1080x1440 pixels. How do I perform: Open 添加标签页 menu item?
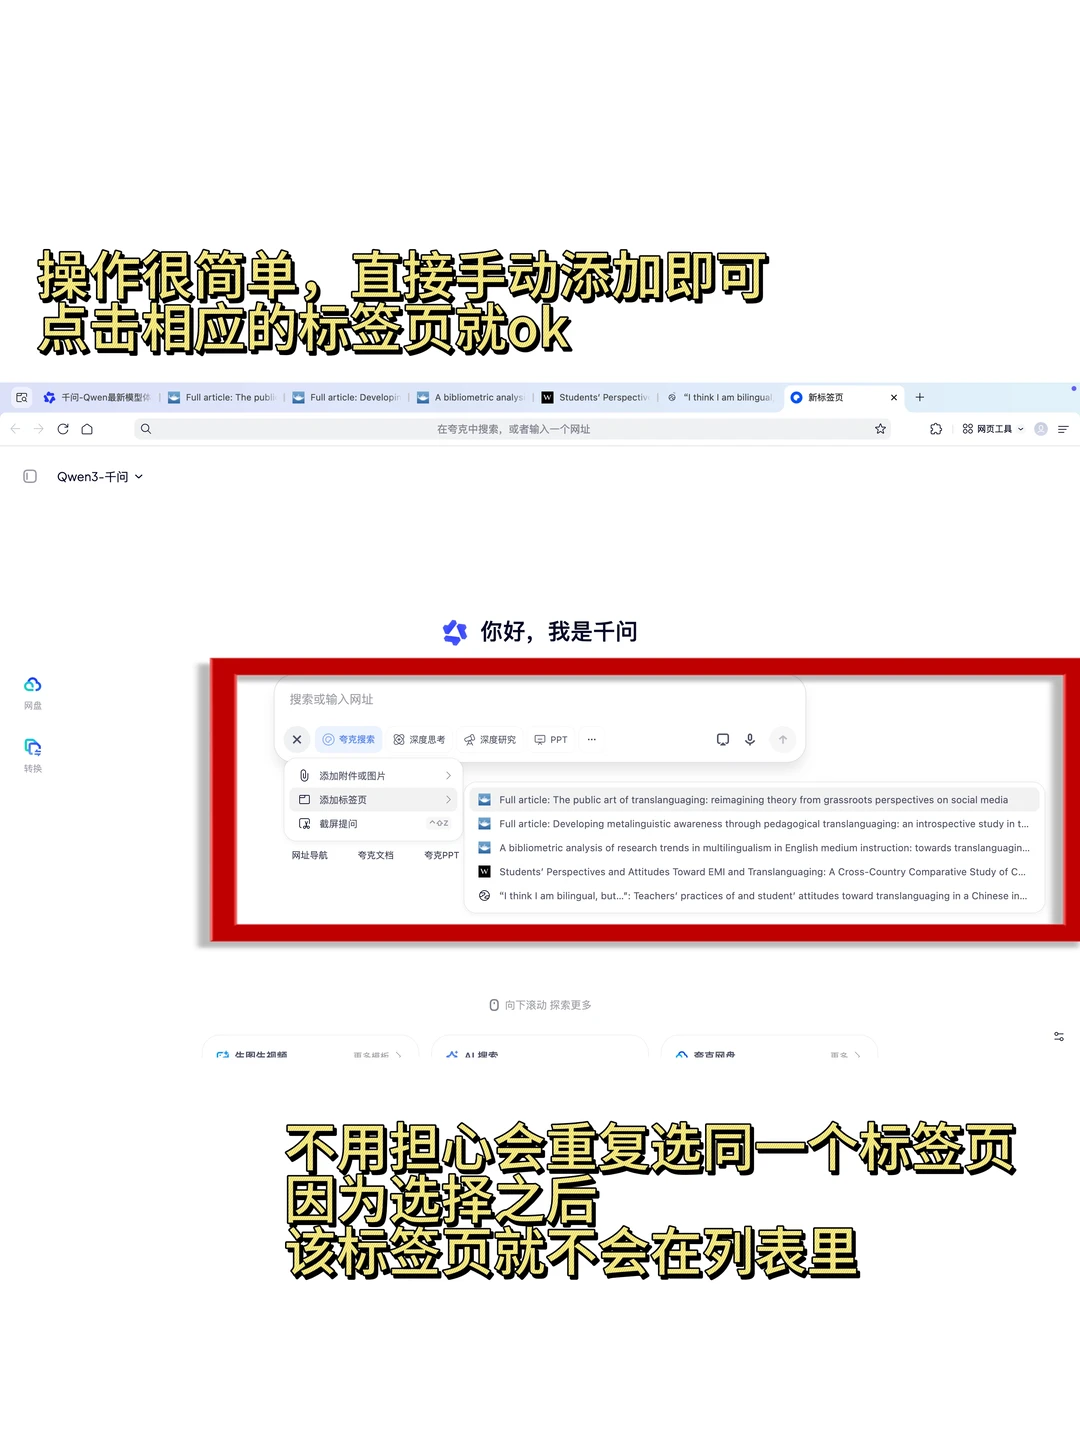click(x=375, y=800)
